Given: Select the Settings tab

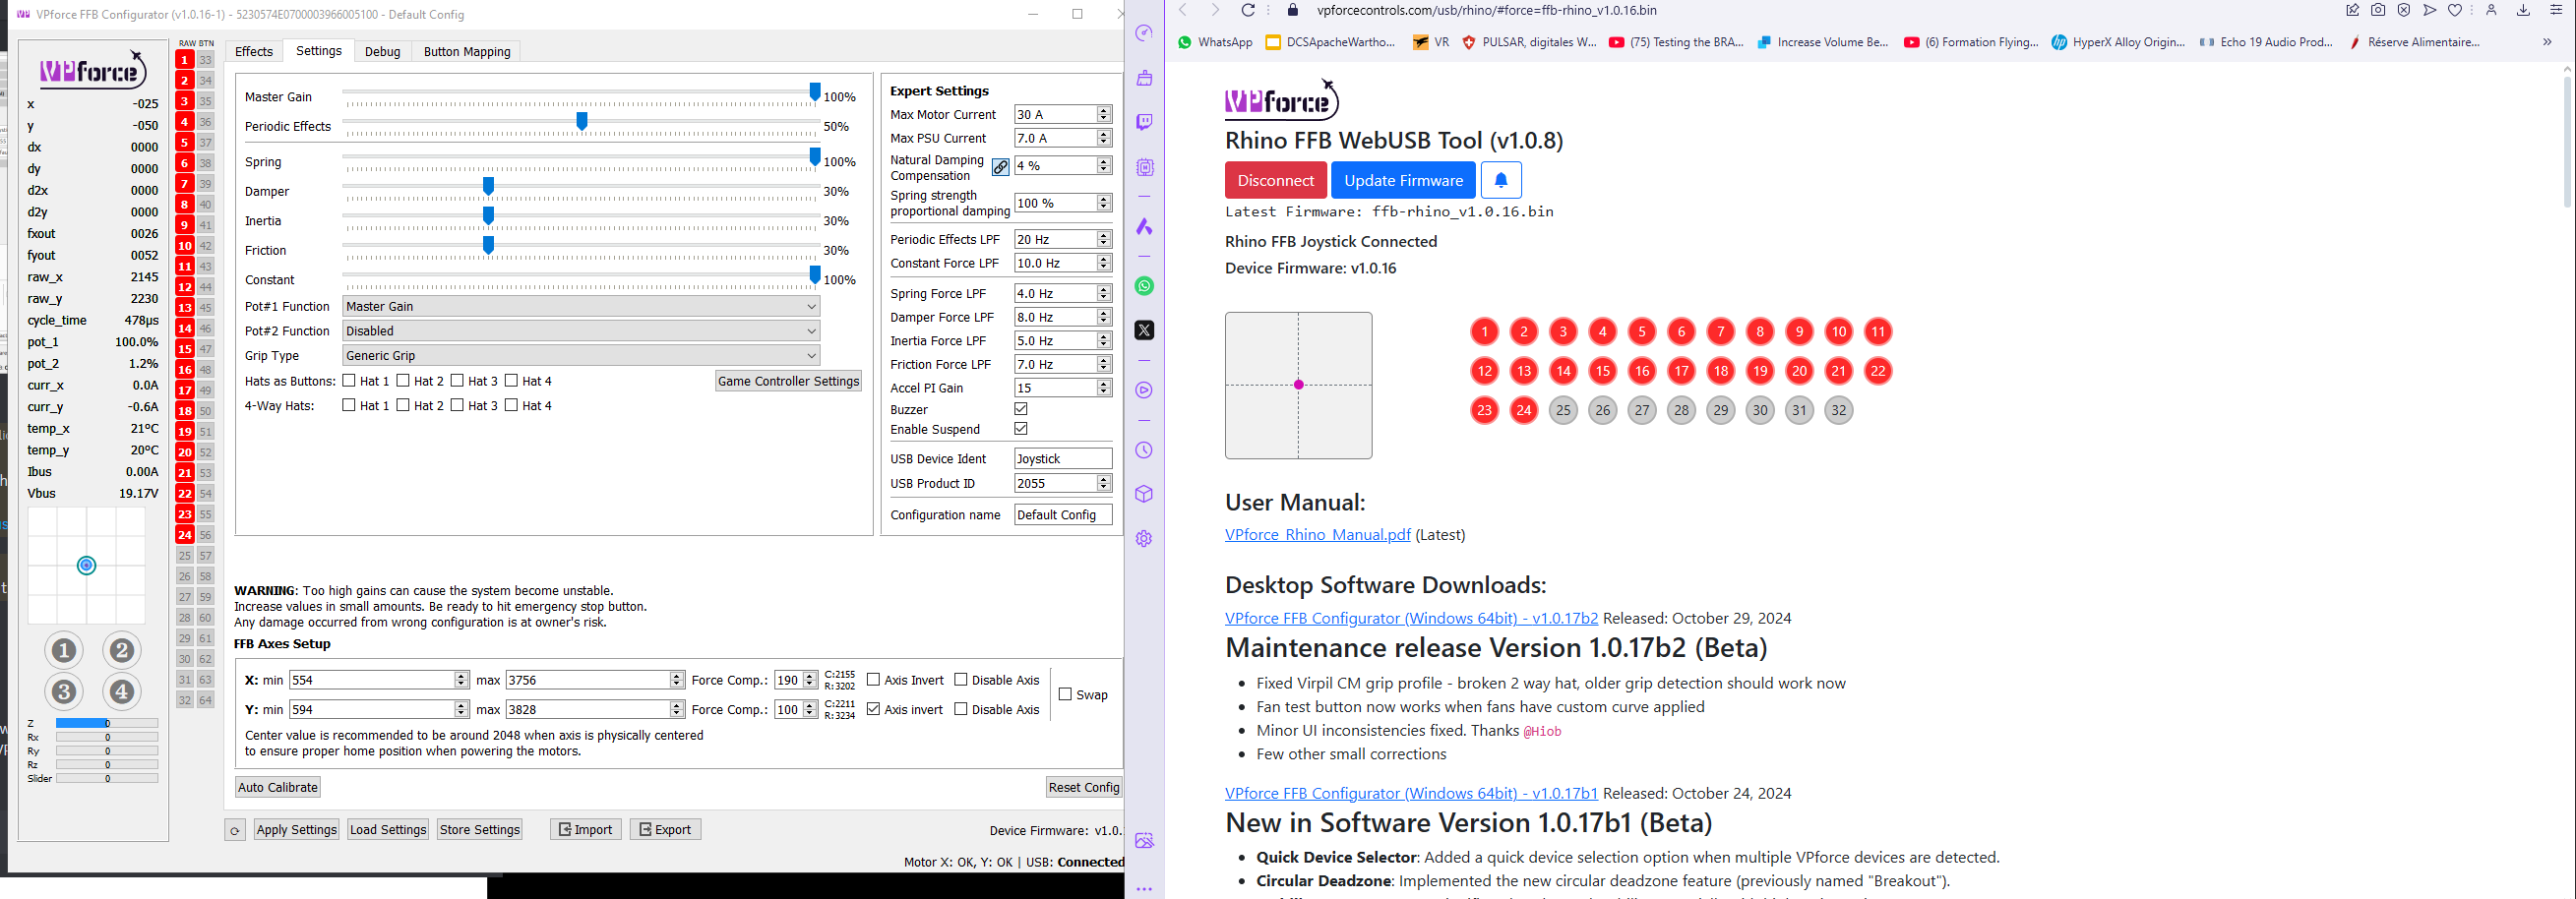Looking at the screenshot, I should [319, 51].
